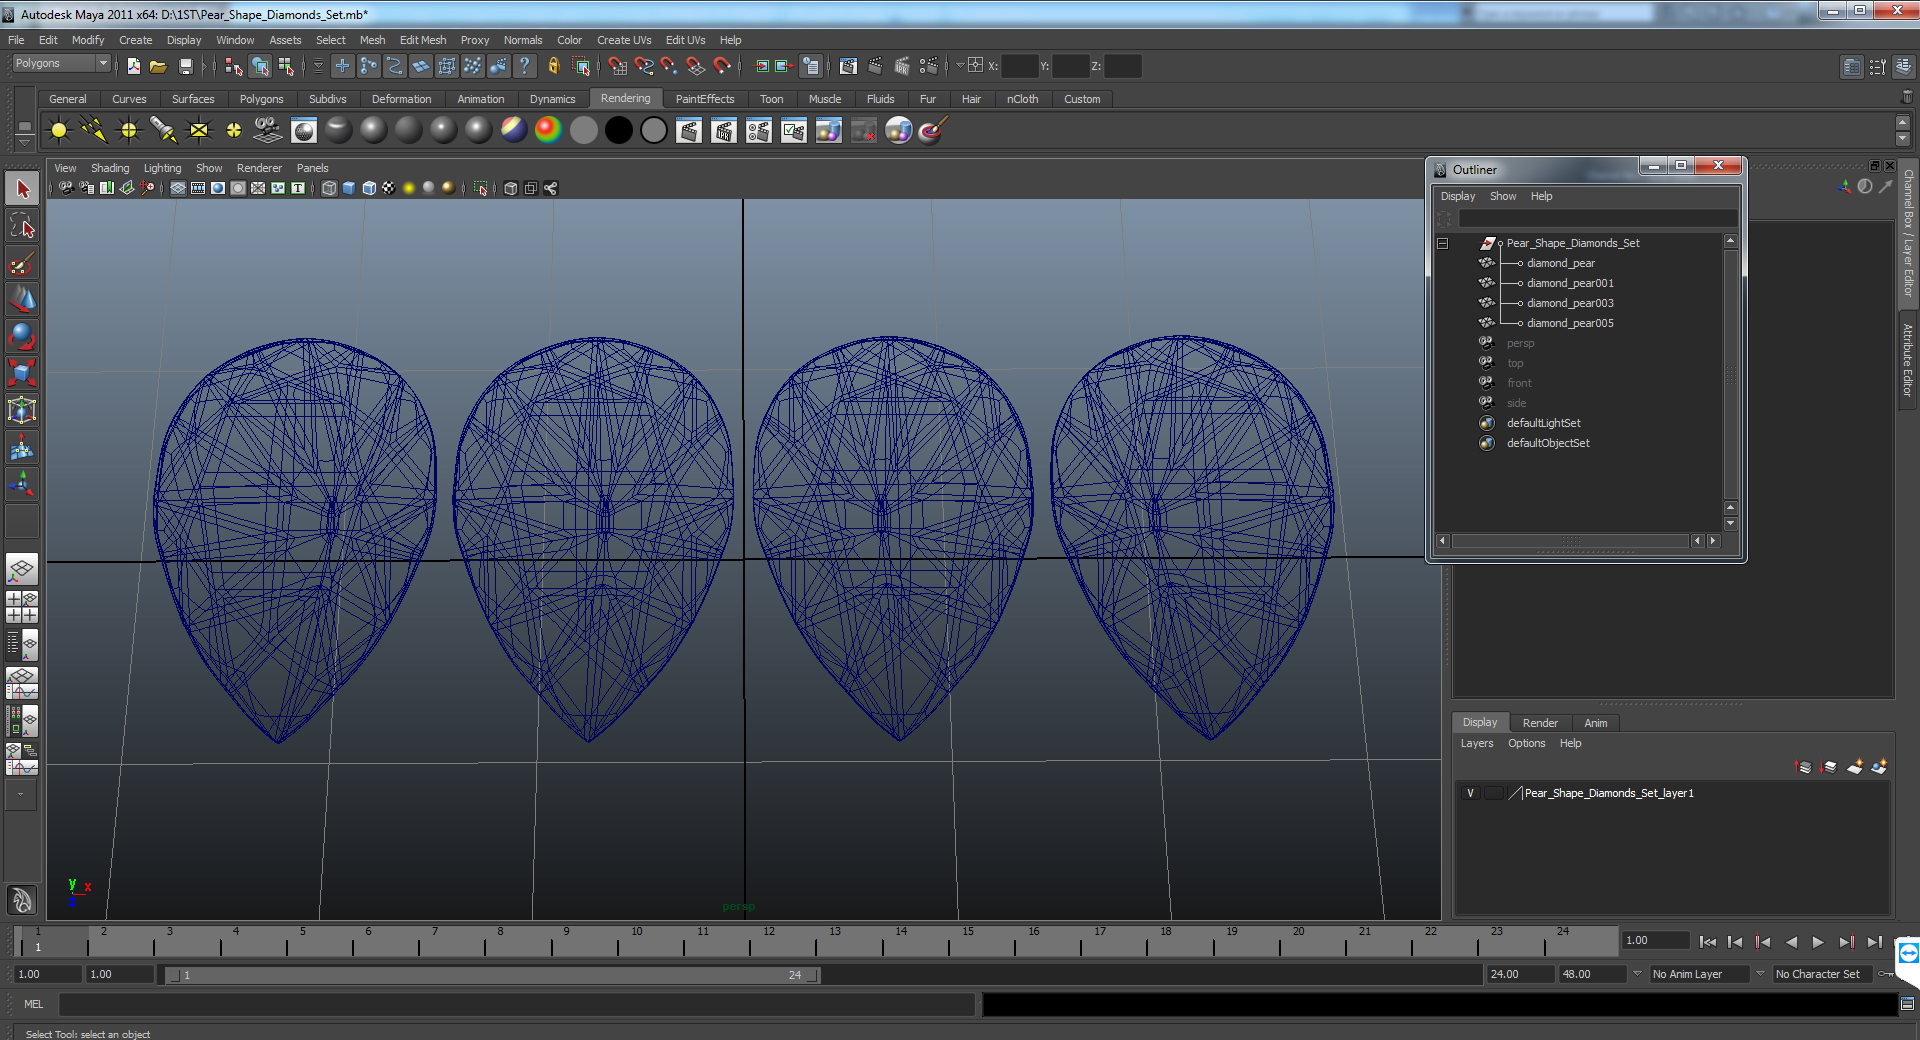Activate the Lasso Select tool
1920x1040 pixels.
[x=22, y=226]
